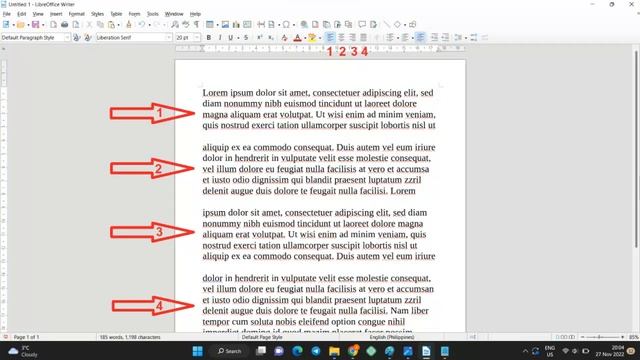Screen dimensions: 640x360
Task: Click the Insert Comment icon
Action: pyautogui.click(x=362, y=25)
